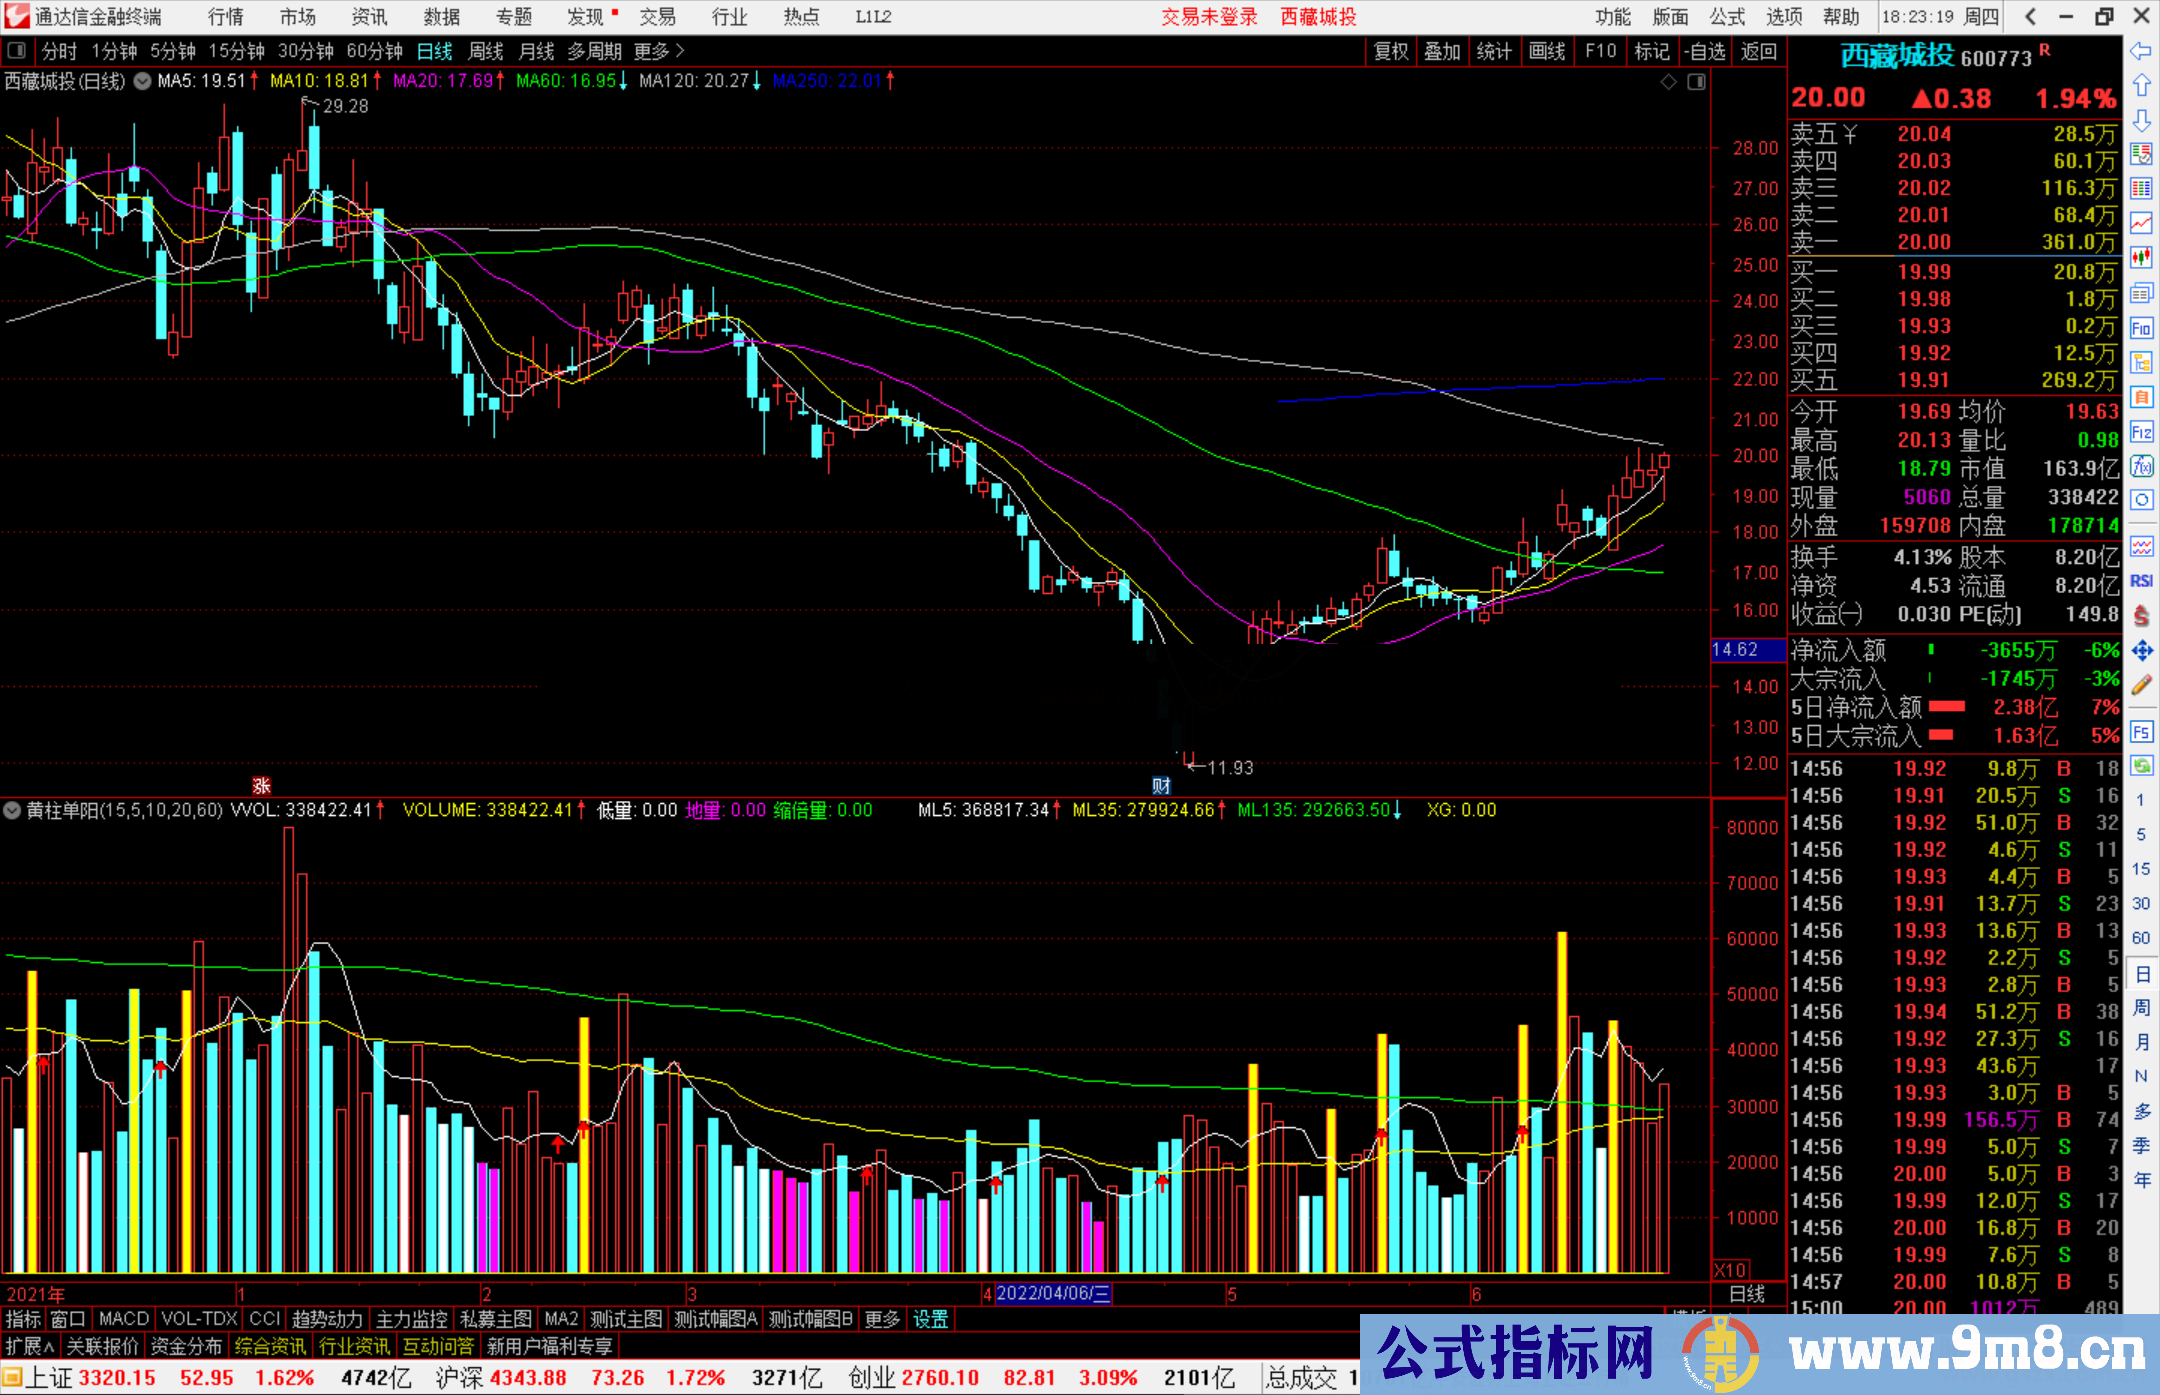Toggle the round button beside 西藏城投(日线)
Image resolution: width=2160 pixels, height=1395 pixels.
[142, 81]
